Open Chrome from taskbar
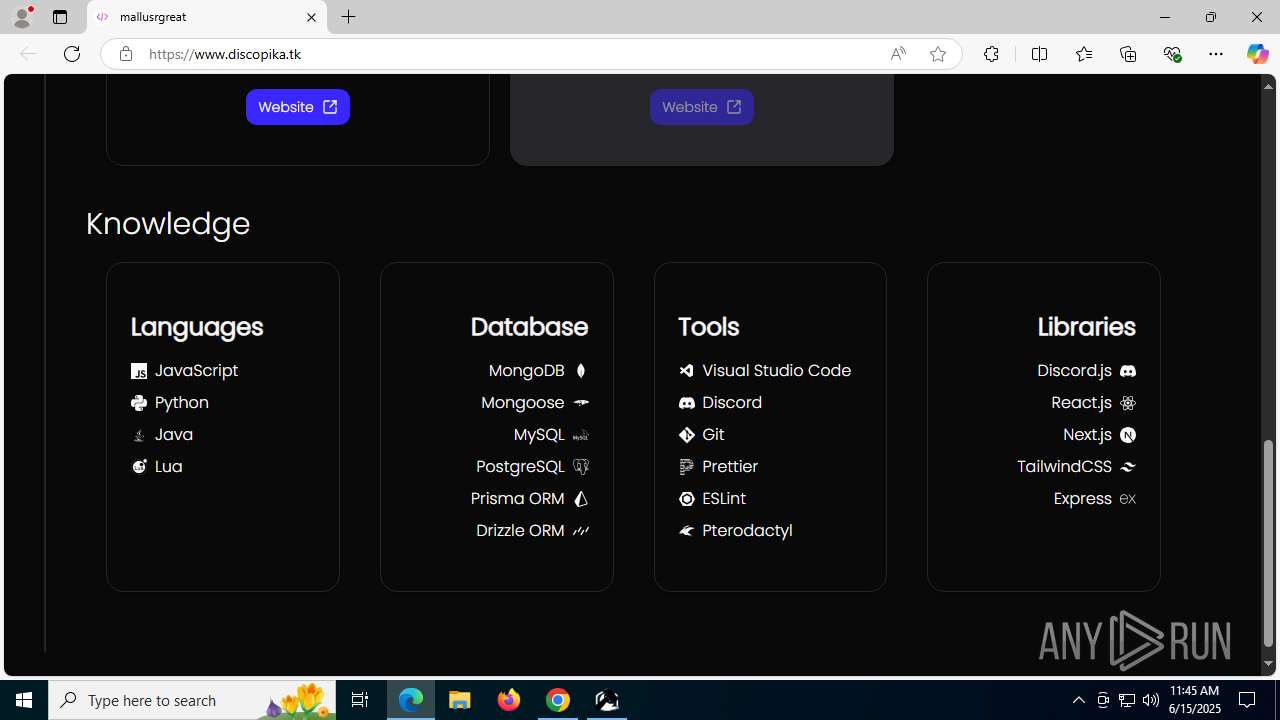The height and width of the screenshot is (720, 1280). tap(558, 700)
